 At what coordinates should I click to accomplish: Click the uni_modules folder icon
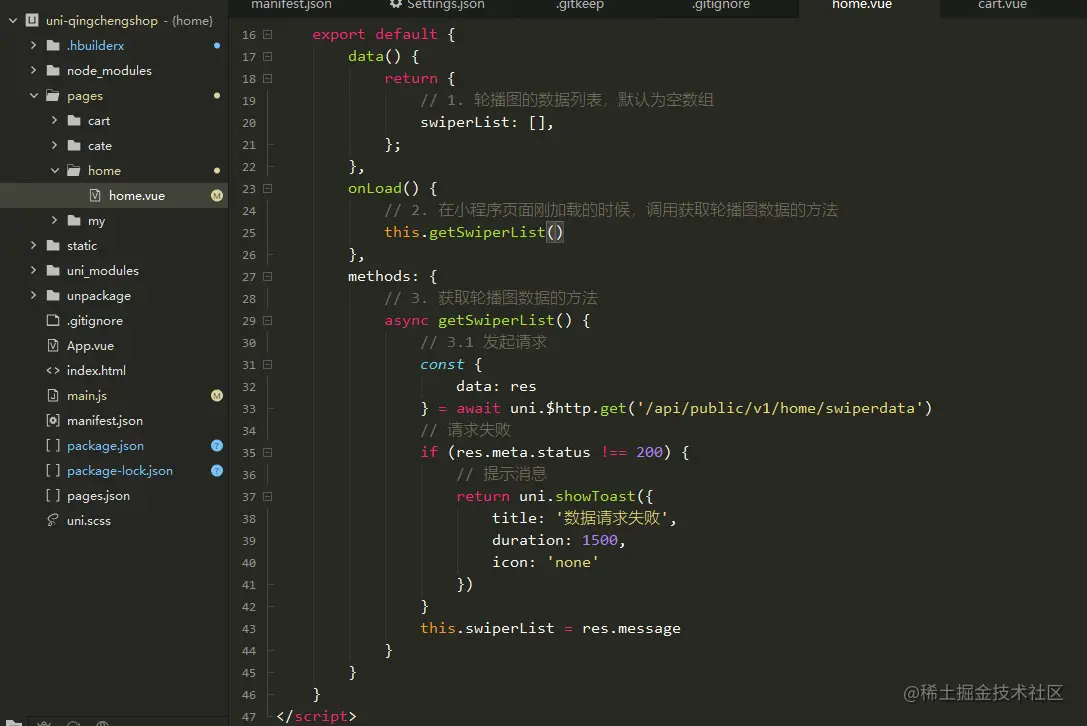coord(53,270)
